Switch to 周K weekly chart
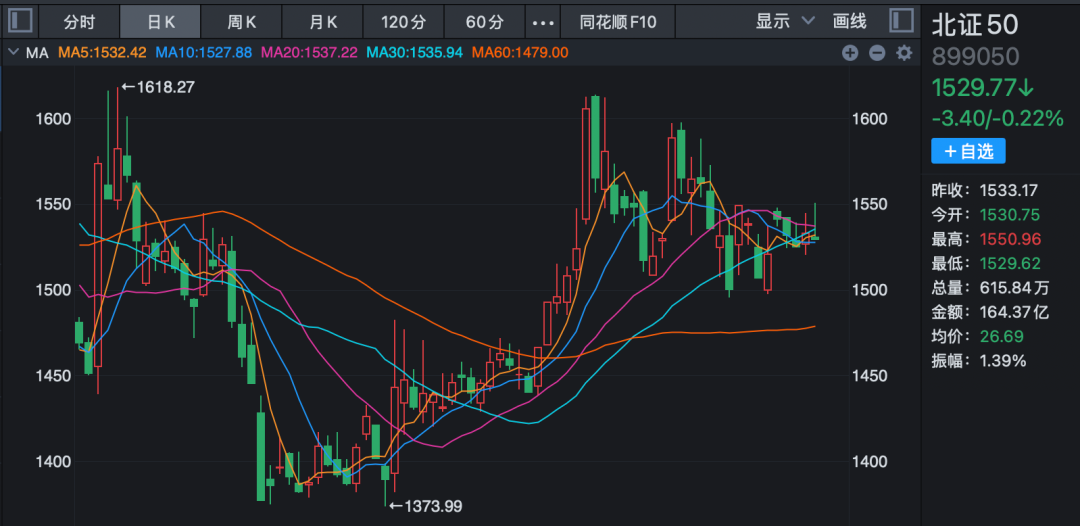 point(241,21)
